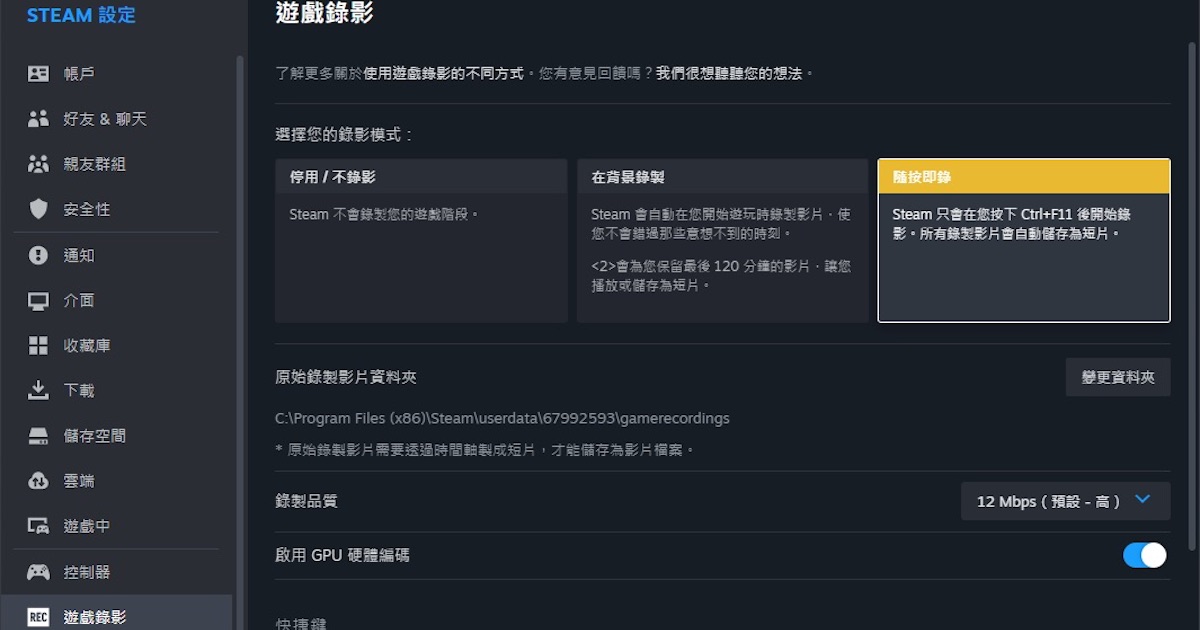Select the 隨按即錄 recording mode

click(x=1024, y=240)
